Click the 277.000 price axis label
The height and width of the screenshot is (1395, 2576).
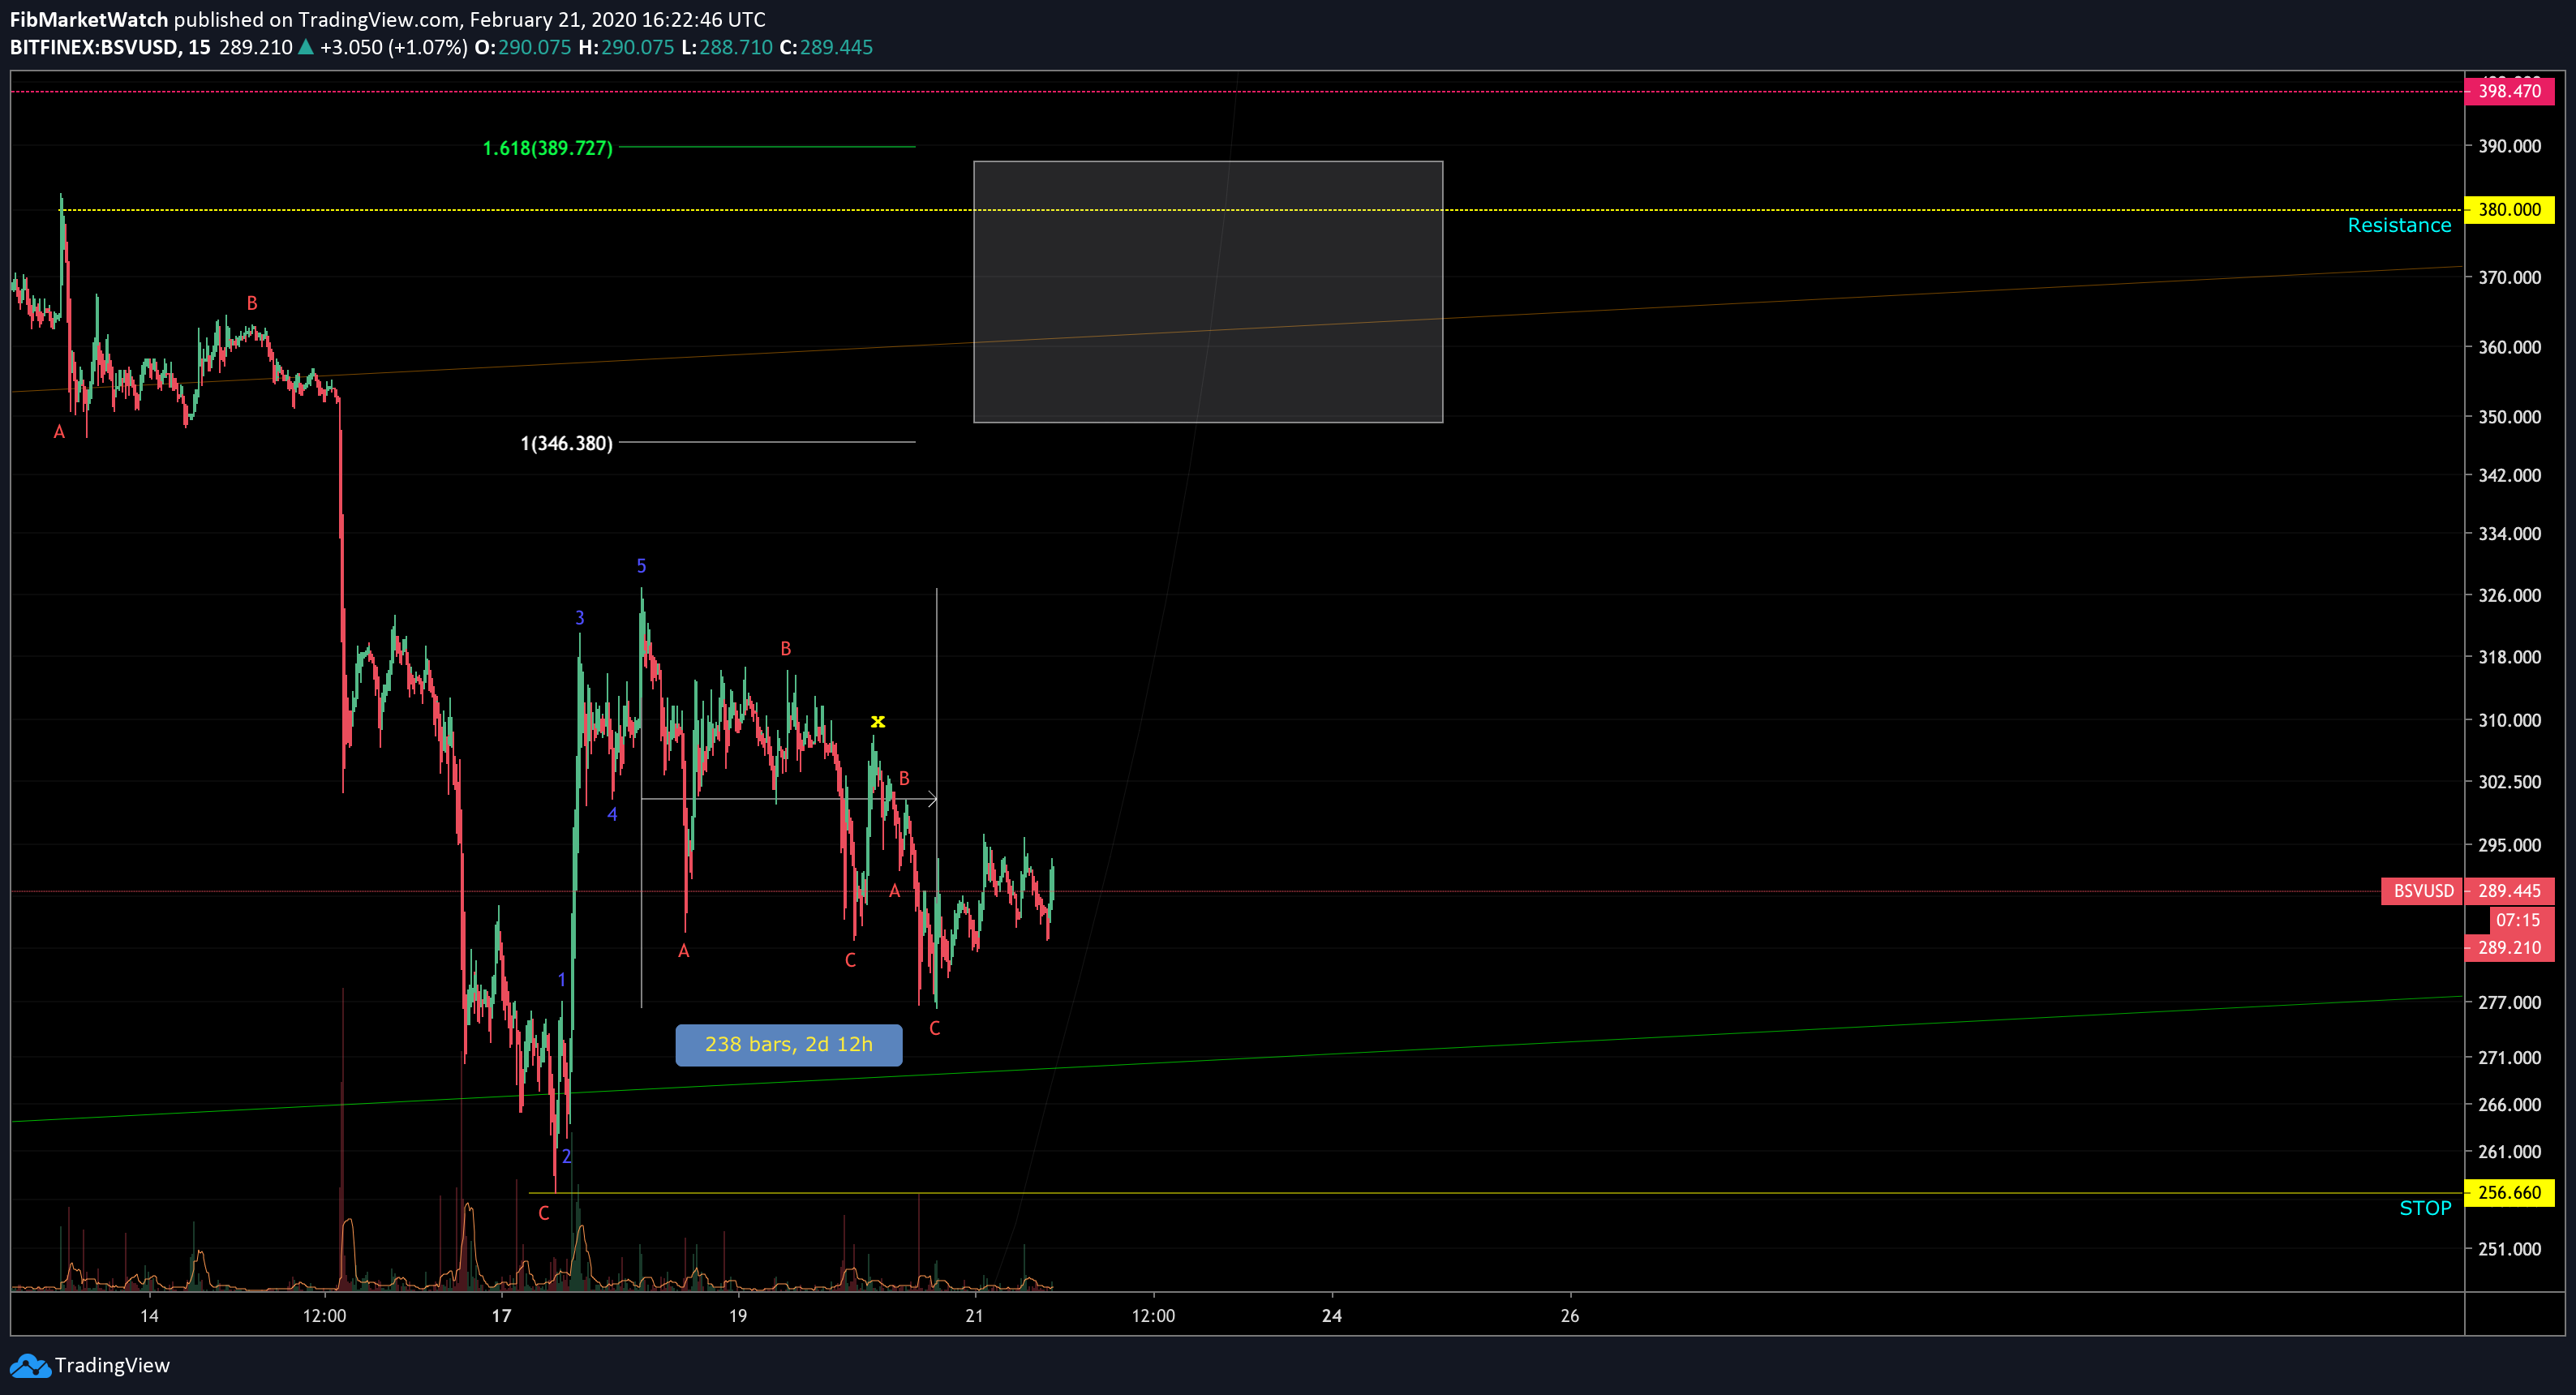click(x=2509, y=1002)
